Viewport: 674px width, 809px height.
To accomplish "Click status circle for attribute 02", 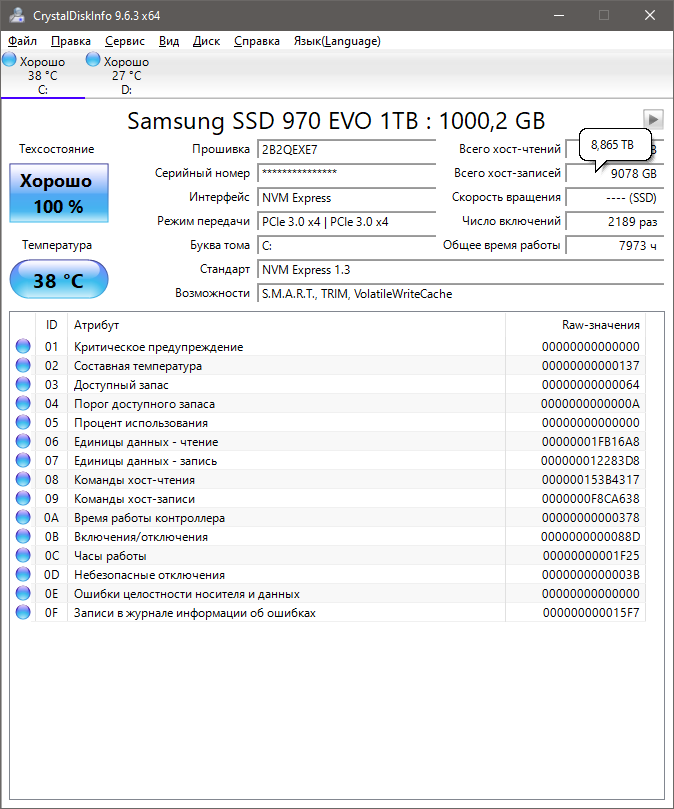I will tap(23, 365).
